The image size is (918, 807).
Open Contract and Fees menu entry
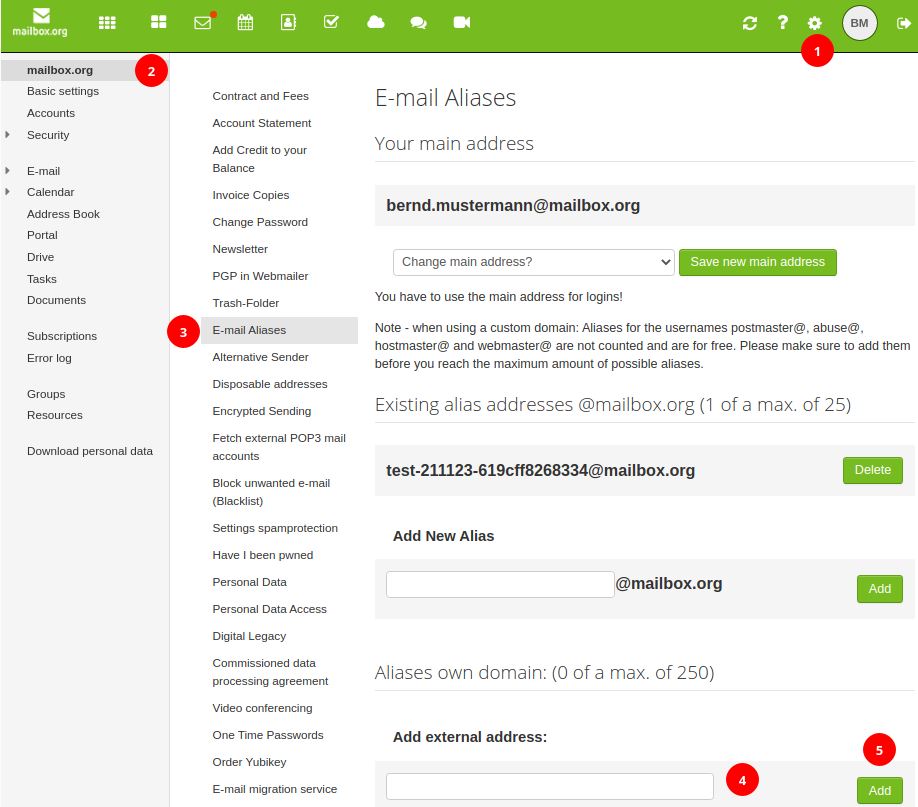(x=261, y=96)
